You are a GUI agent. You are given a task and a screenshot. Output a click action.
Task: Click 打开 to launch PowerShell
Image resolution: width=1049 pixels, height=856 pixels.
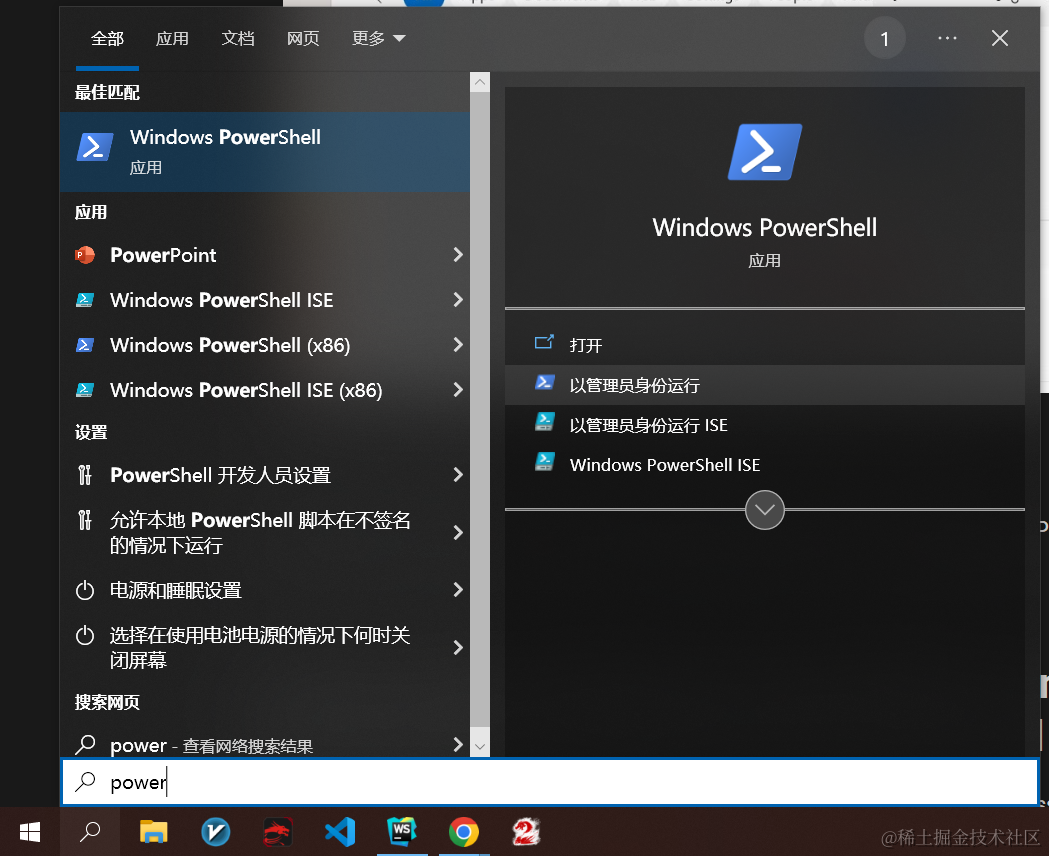pyautogui.click(x=586, y=345)
